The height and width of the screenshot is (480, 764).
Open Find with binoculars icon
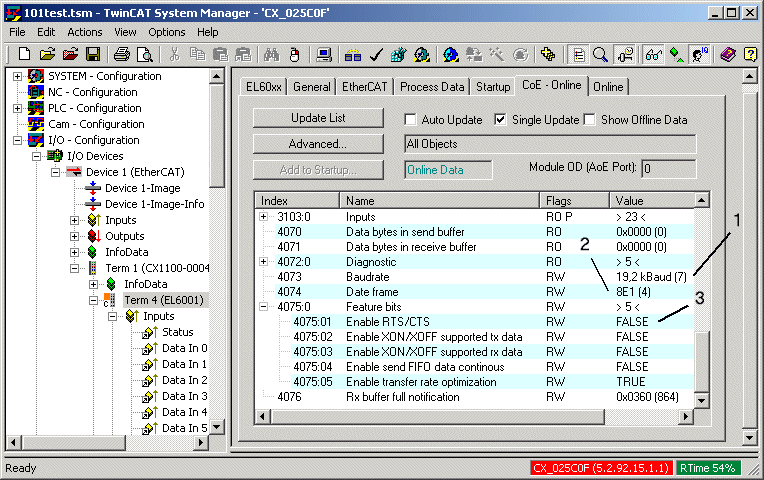point(271,54)
